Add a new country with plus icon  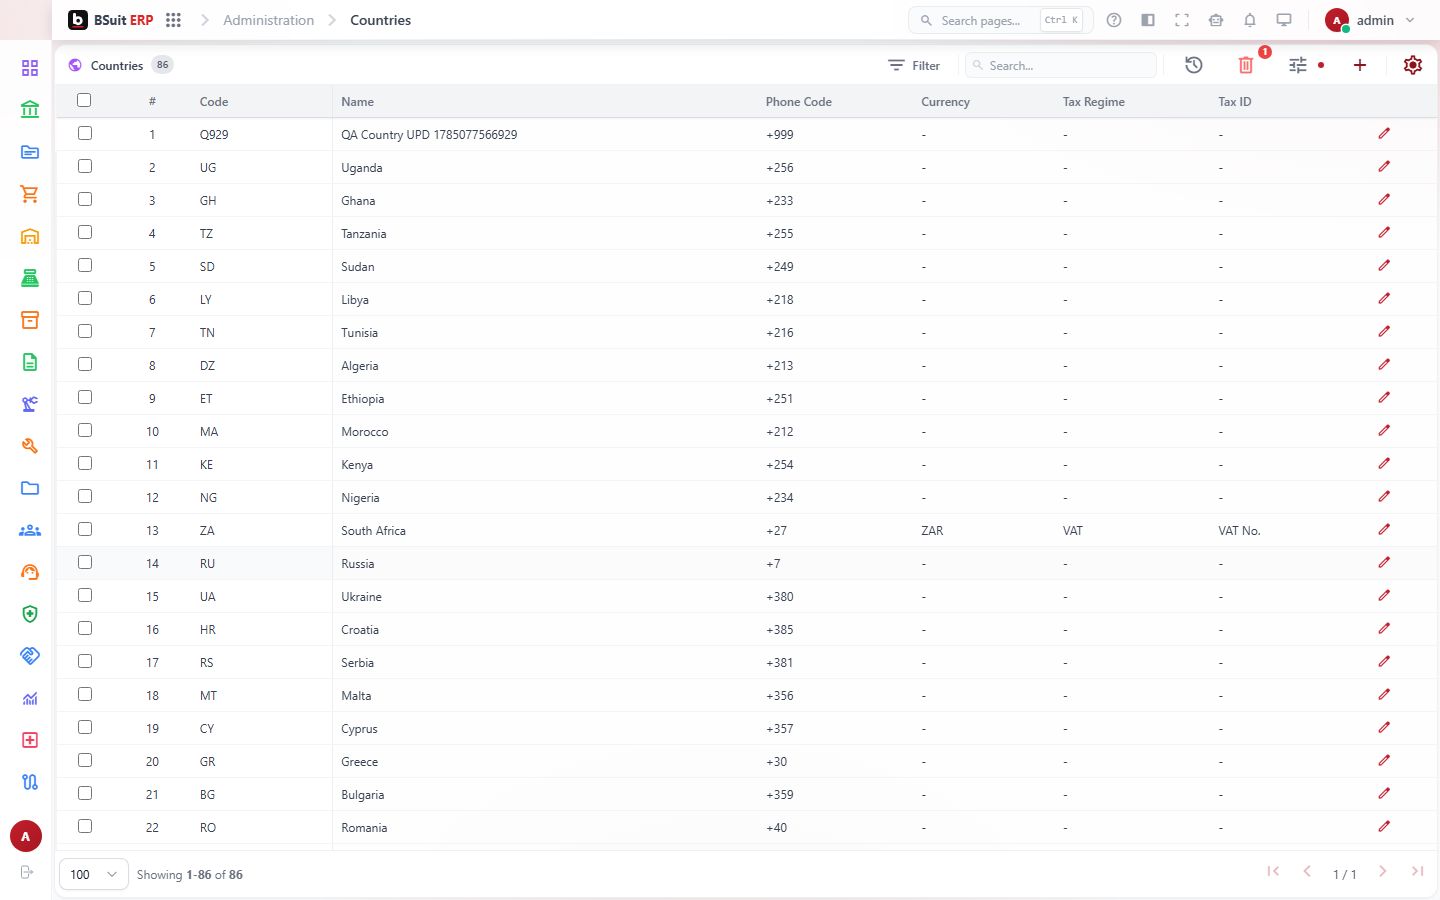coord(1359,65)
